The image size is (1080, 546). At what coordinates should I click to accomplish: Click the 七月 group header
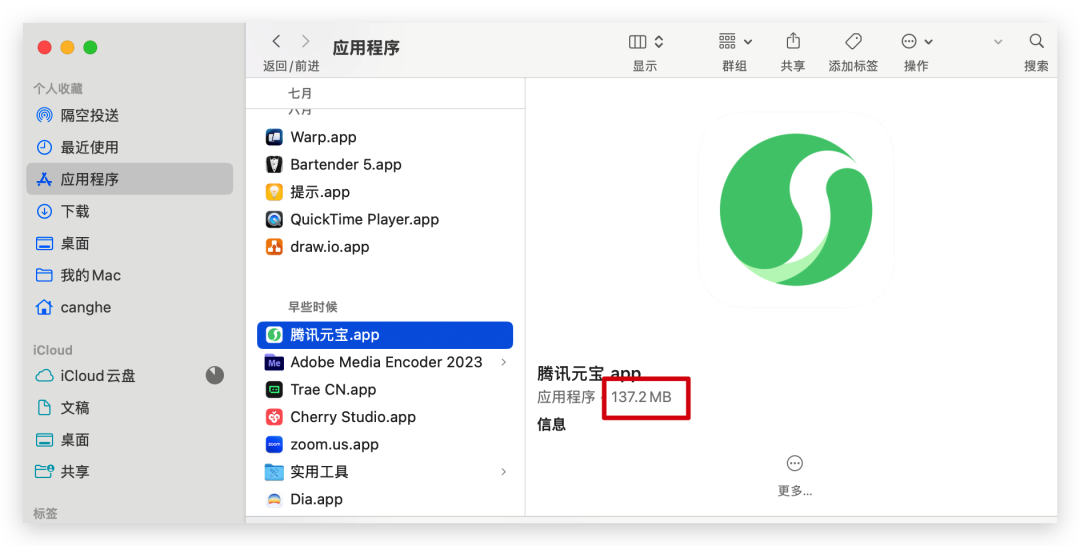300,93
